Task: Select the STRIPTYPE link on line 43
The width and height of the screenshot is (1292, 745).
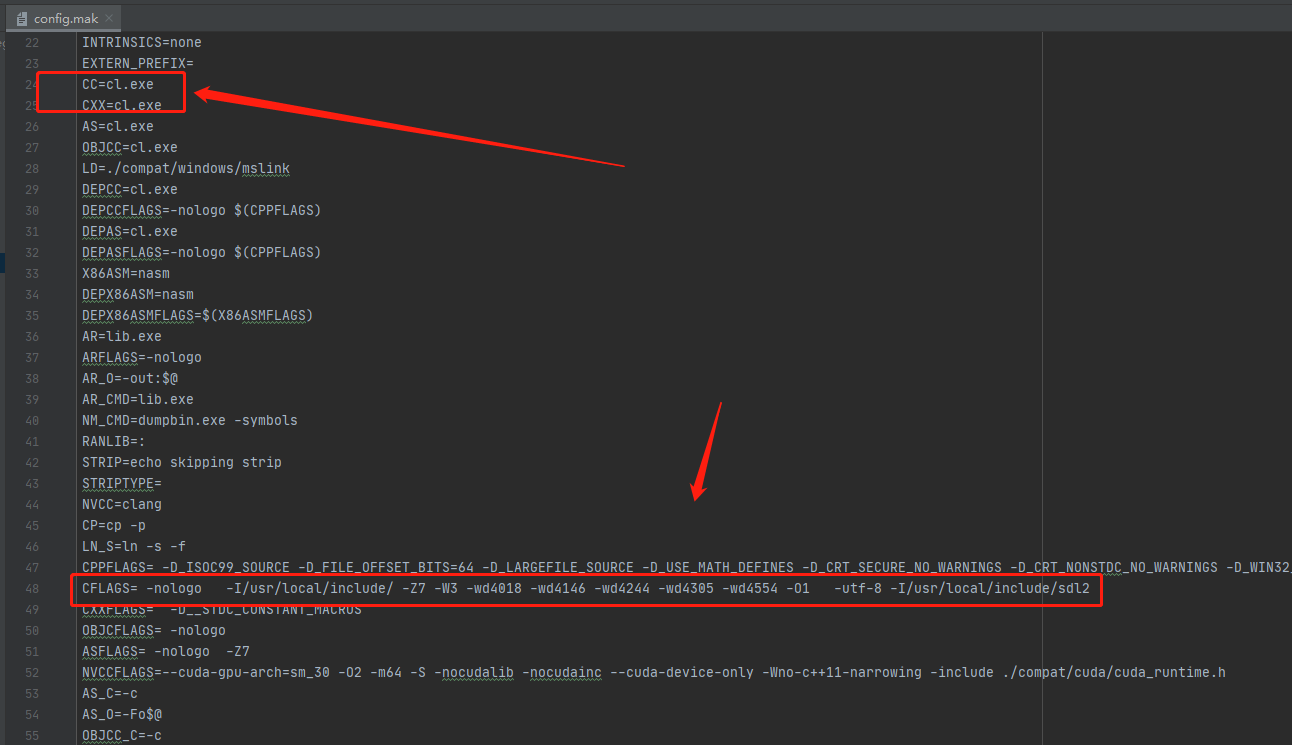Action: (x=120, y=483)
